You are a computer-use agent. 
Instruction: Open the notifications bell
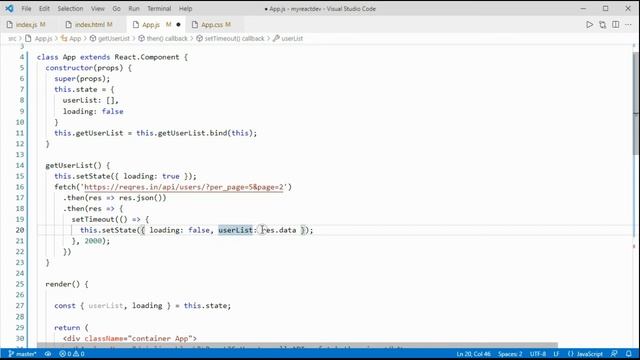(629, 354)
